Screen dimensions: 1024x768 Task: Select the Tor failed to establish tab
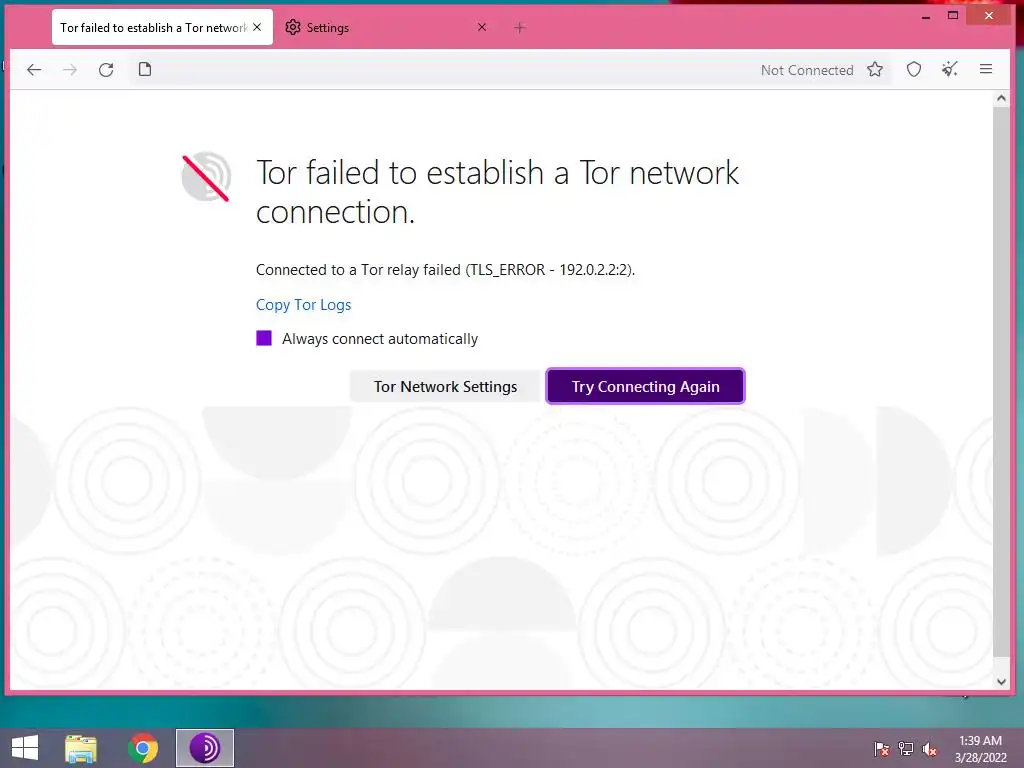click(x=162, y=27)
